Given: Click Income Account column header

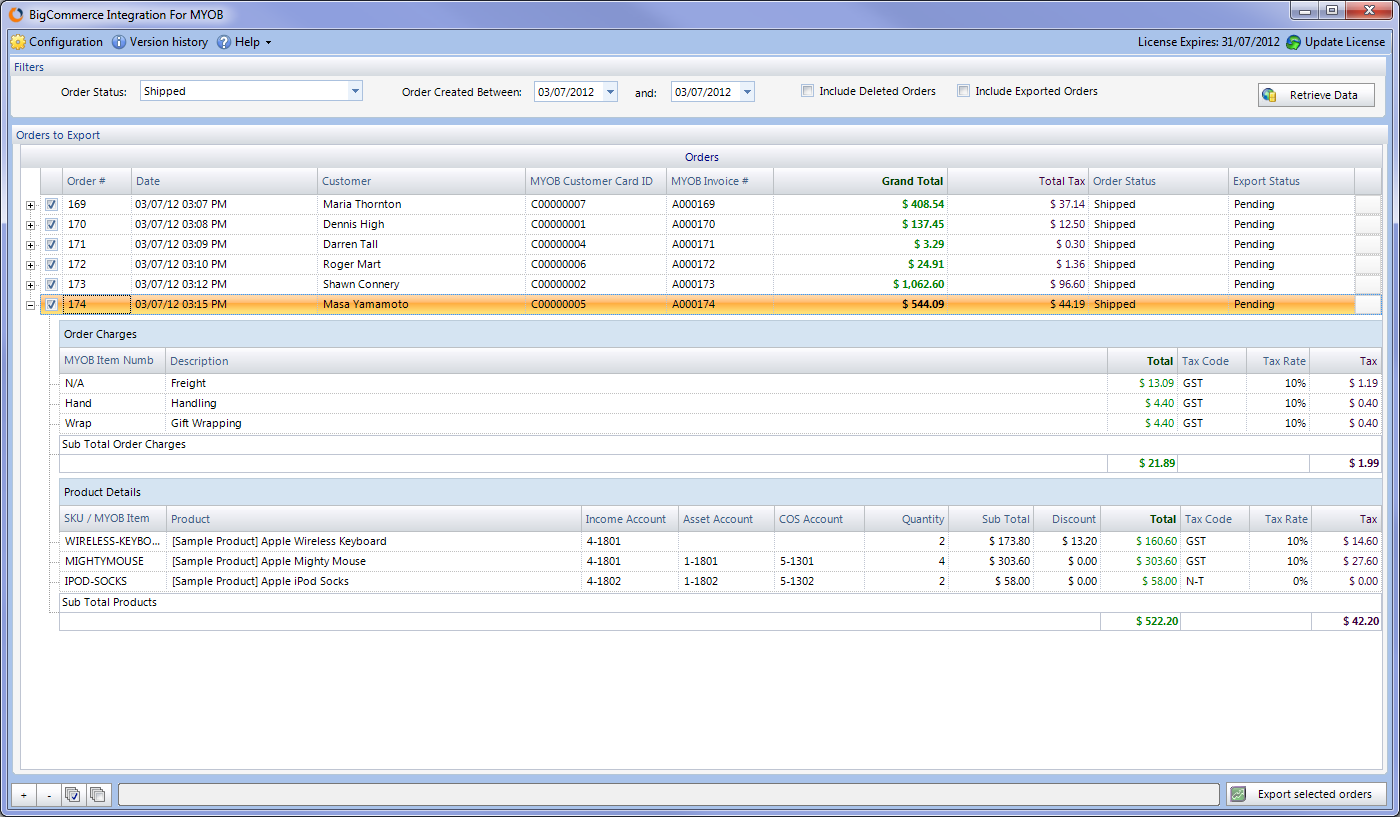Looking at the screenshot, I should pyautogui.click(x=629, y=519).
